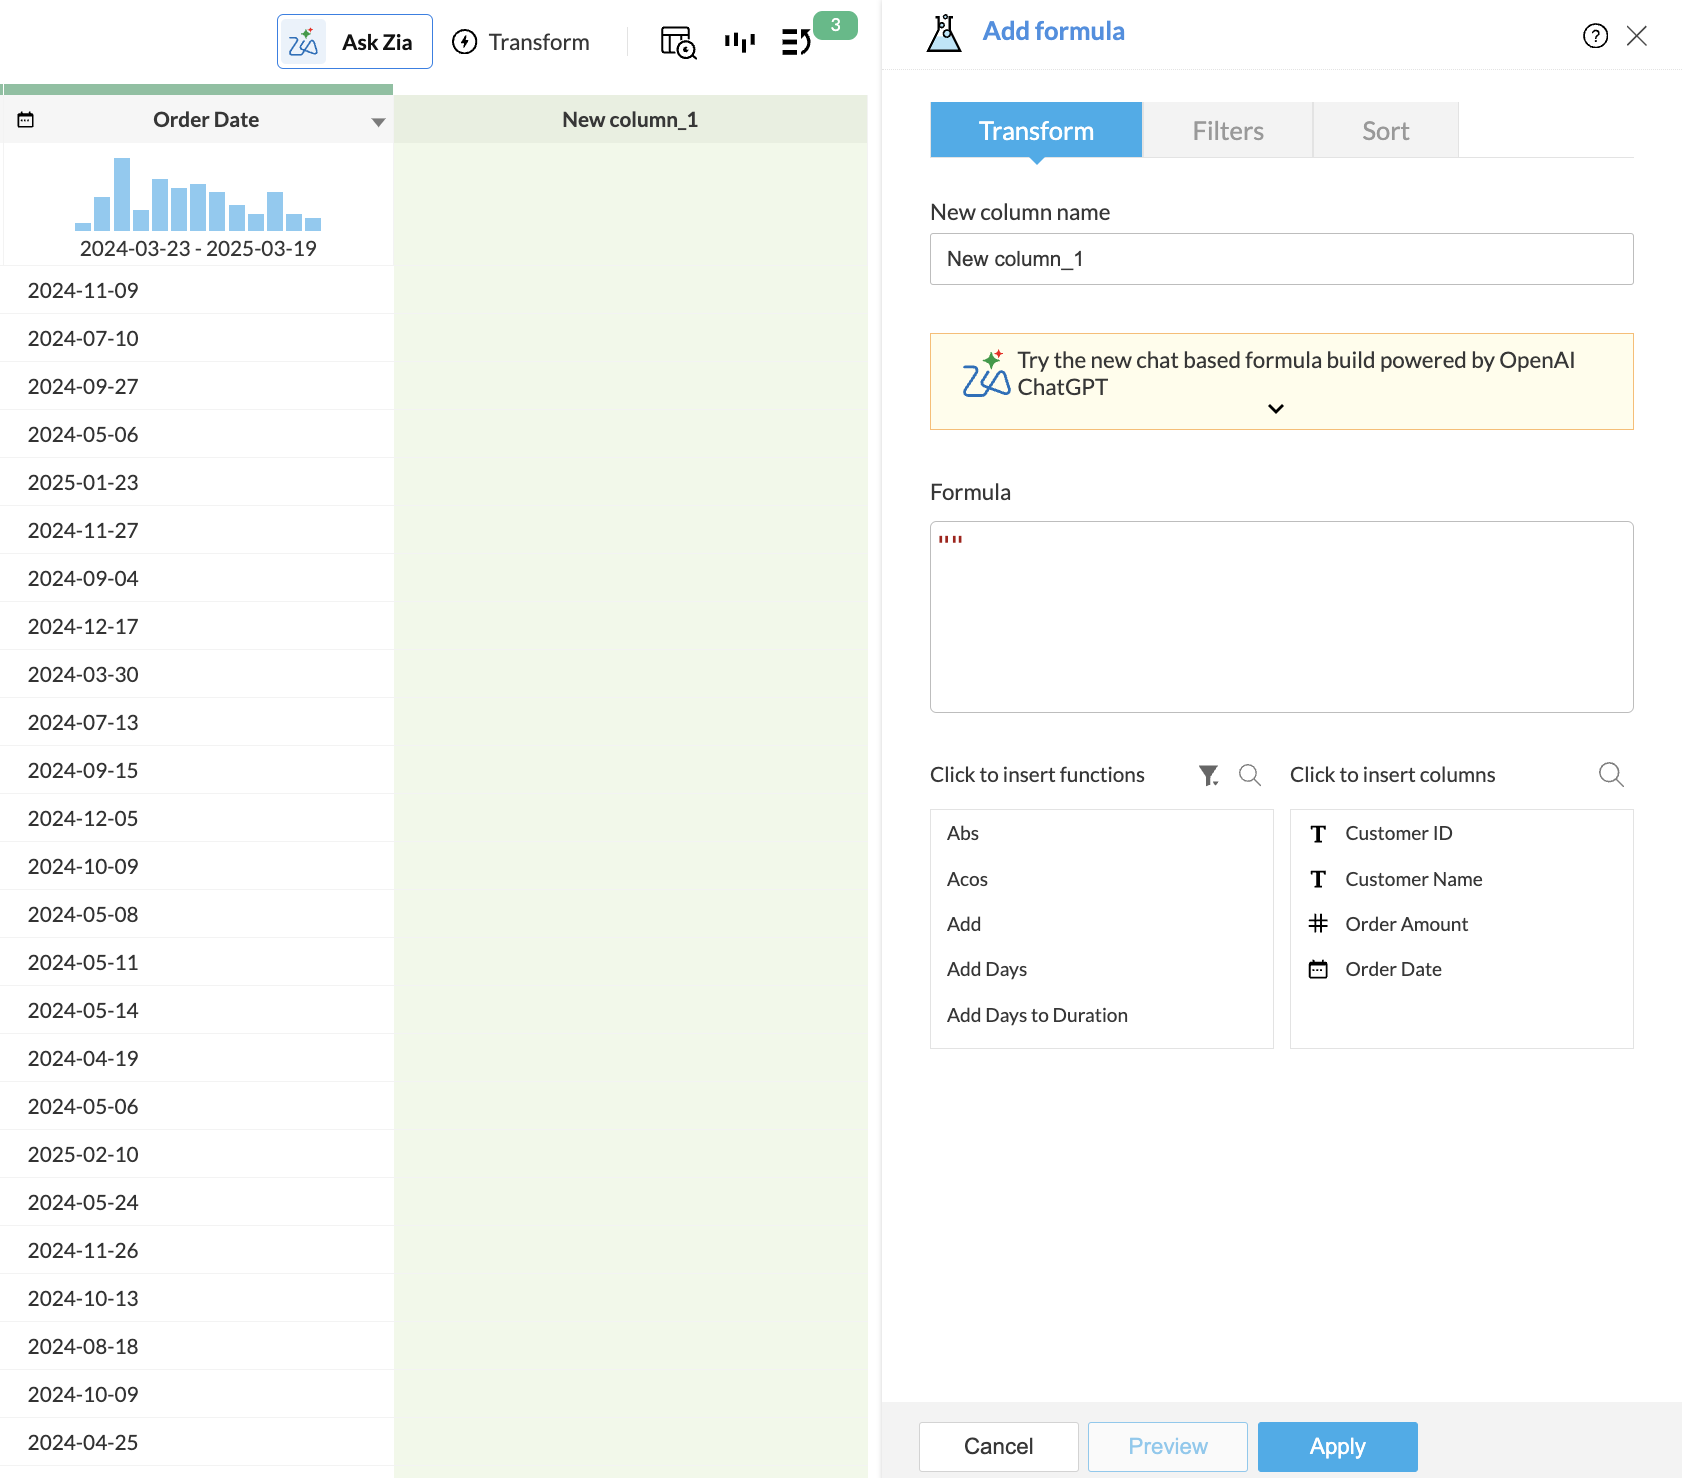Insert the Acos function
Screen dimensions: 1682x1478
pos(967,879)
